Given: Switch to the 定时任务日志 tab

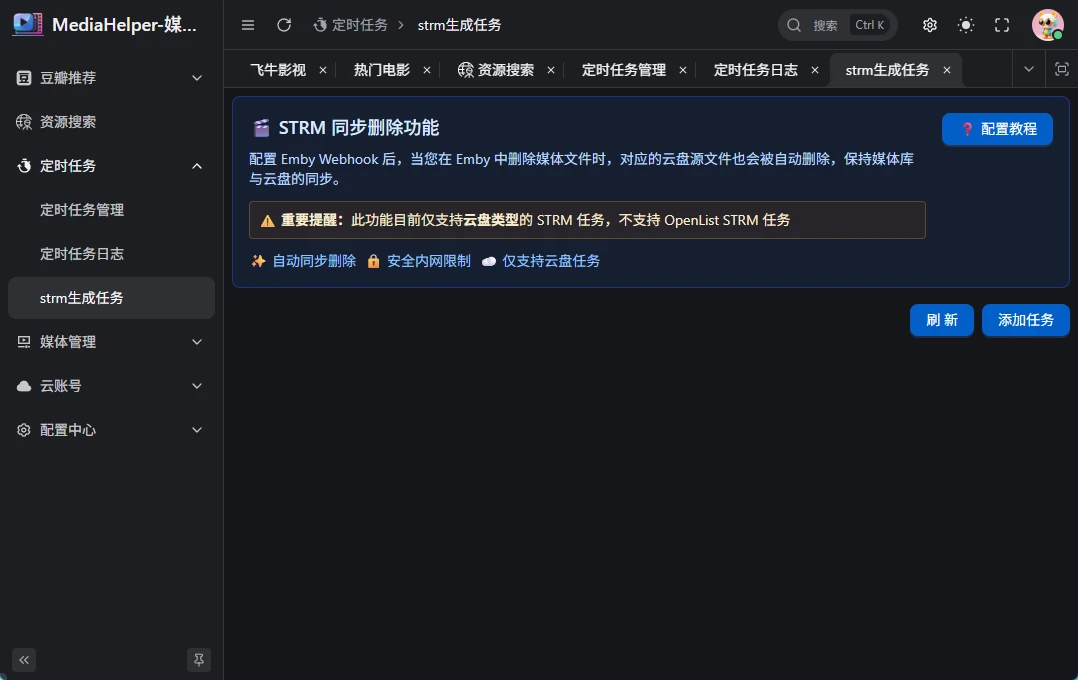Looking at the screenshot, I should click(x=755, y=70).
